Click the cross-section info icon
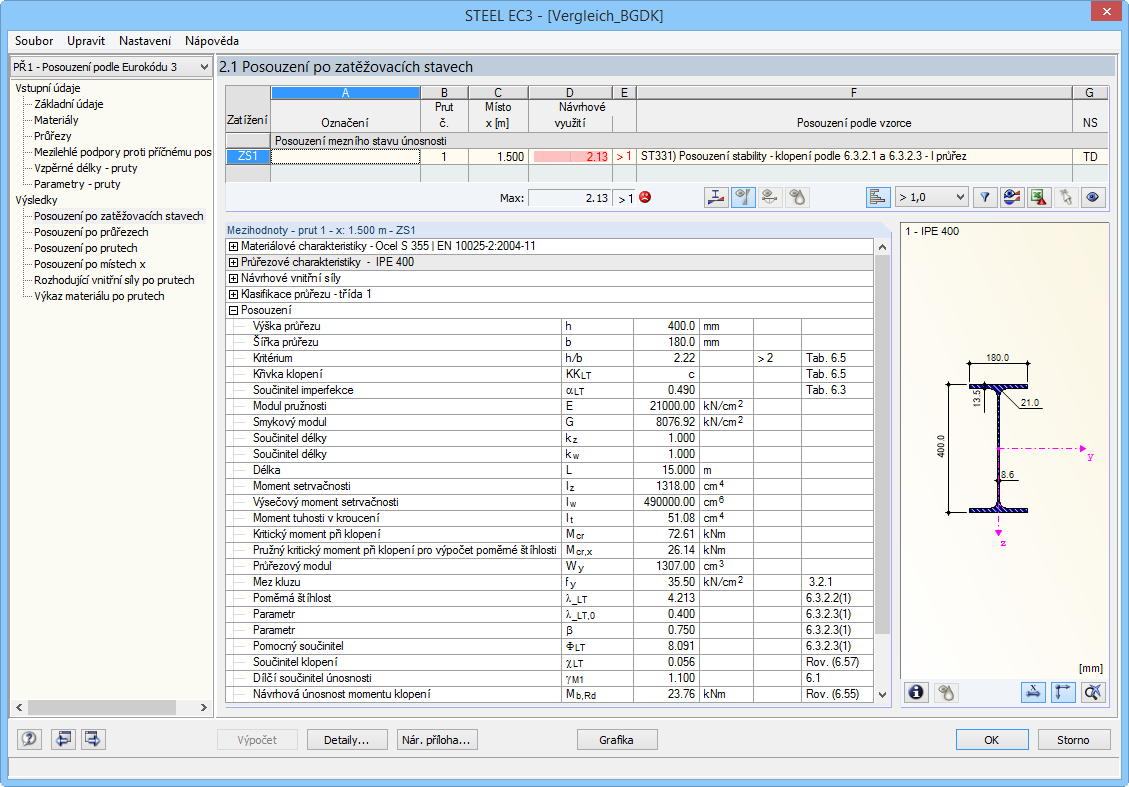Image resolution: width=1129 pixels, height=787 pixels. [x=917, y=692]
